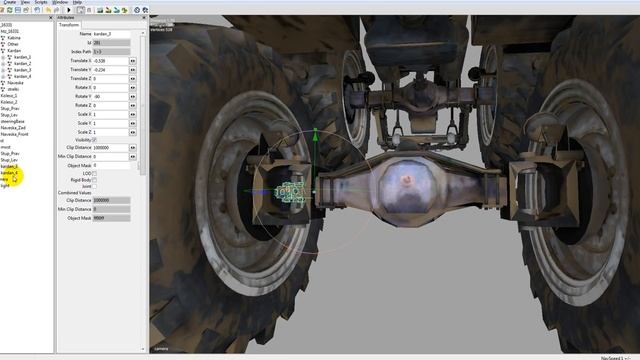Click the Clip Distance arrow stepper button
The height and width of the screenshot is (360, 640).
[x=133, y=147]
